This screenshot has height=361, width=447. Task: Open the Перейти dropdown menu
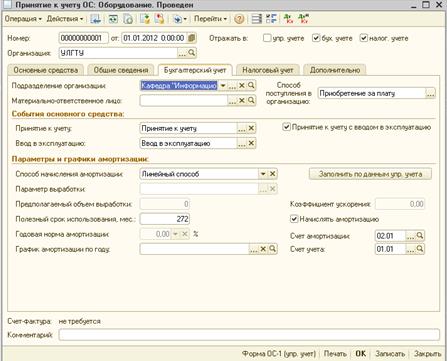[210, 19]
